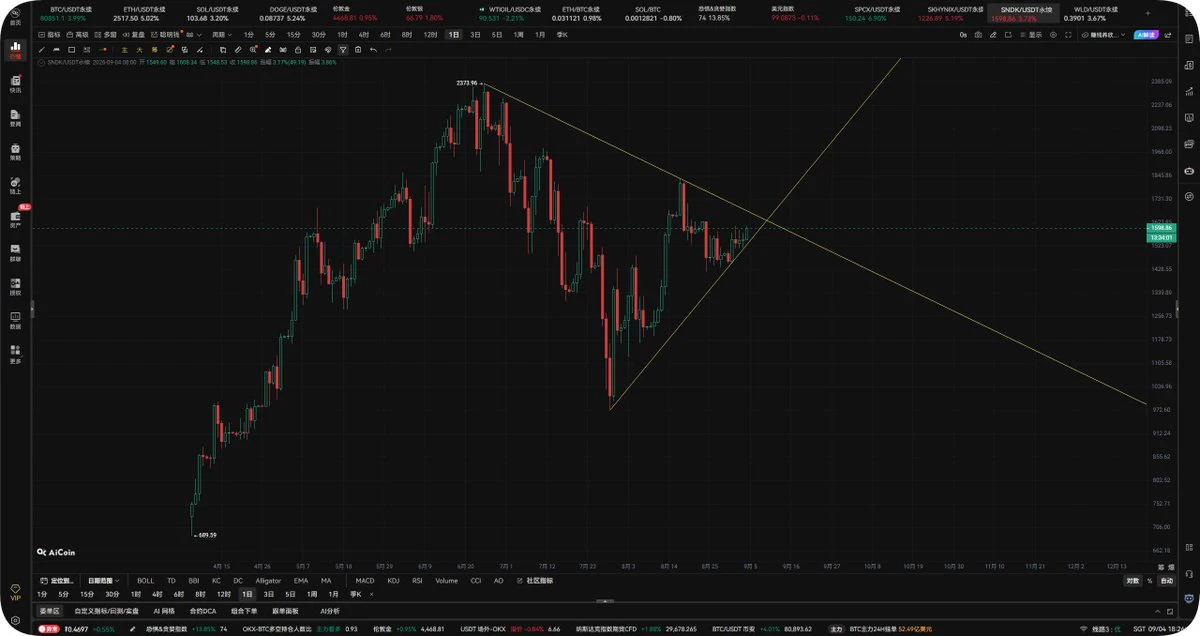
Task: Open the 周期 period dropdown
Action: pos(222,35)
